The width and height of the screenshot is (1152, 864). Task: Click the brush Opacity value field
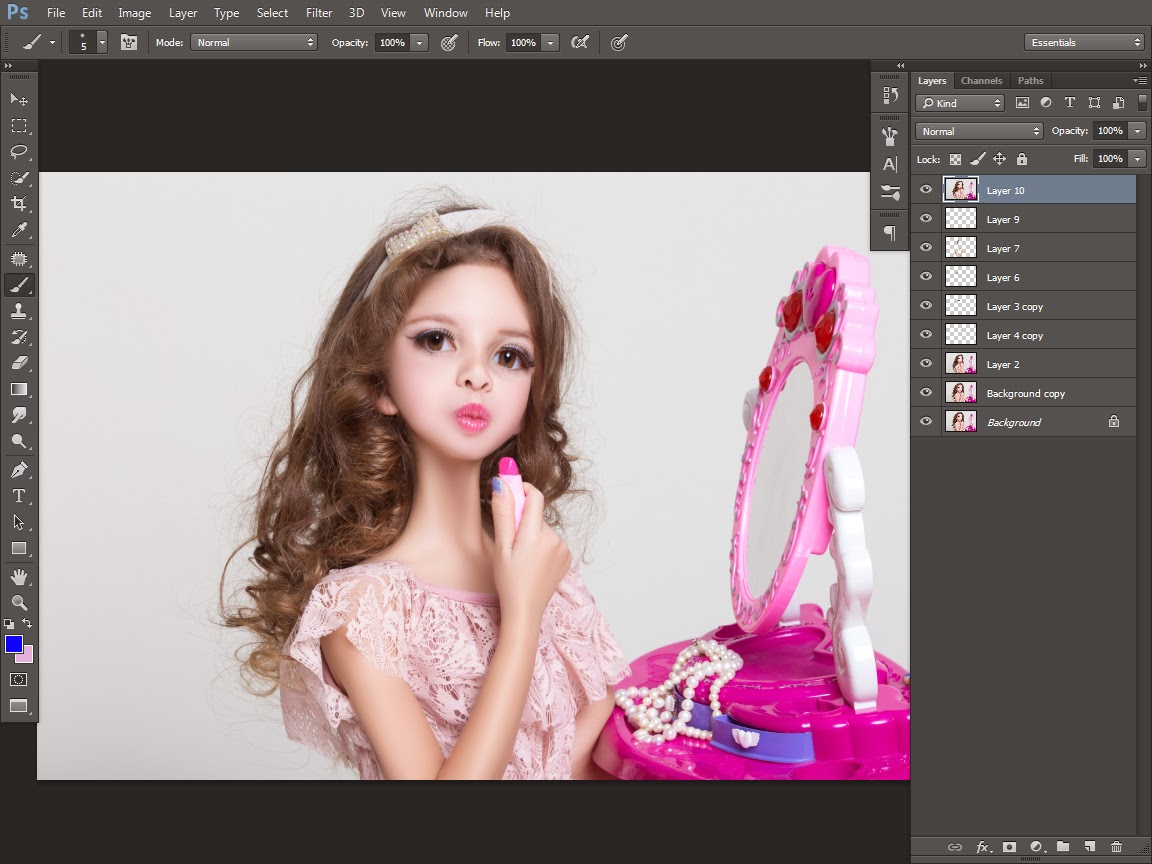click(392, 43)
